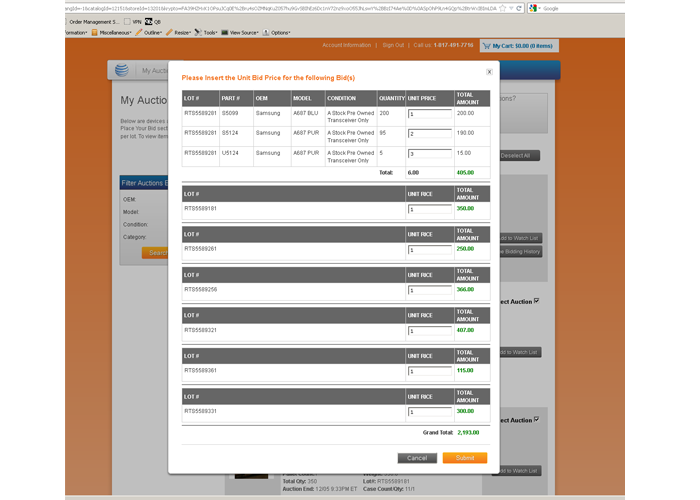
Task: Click the lot number RTS5589256
Action: (x=200, y=289)
